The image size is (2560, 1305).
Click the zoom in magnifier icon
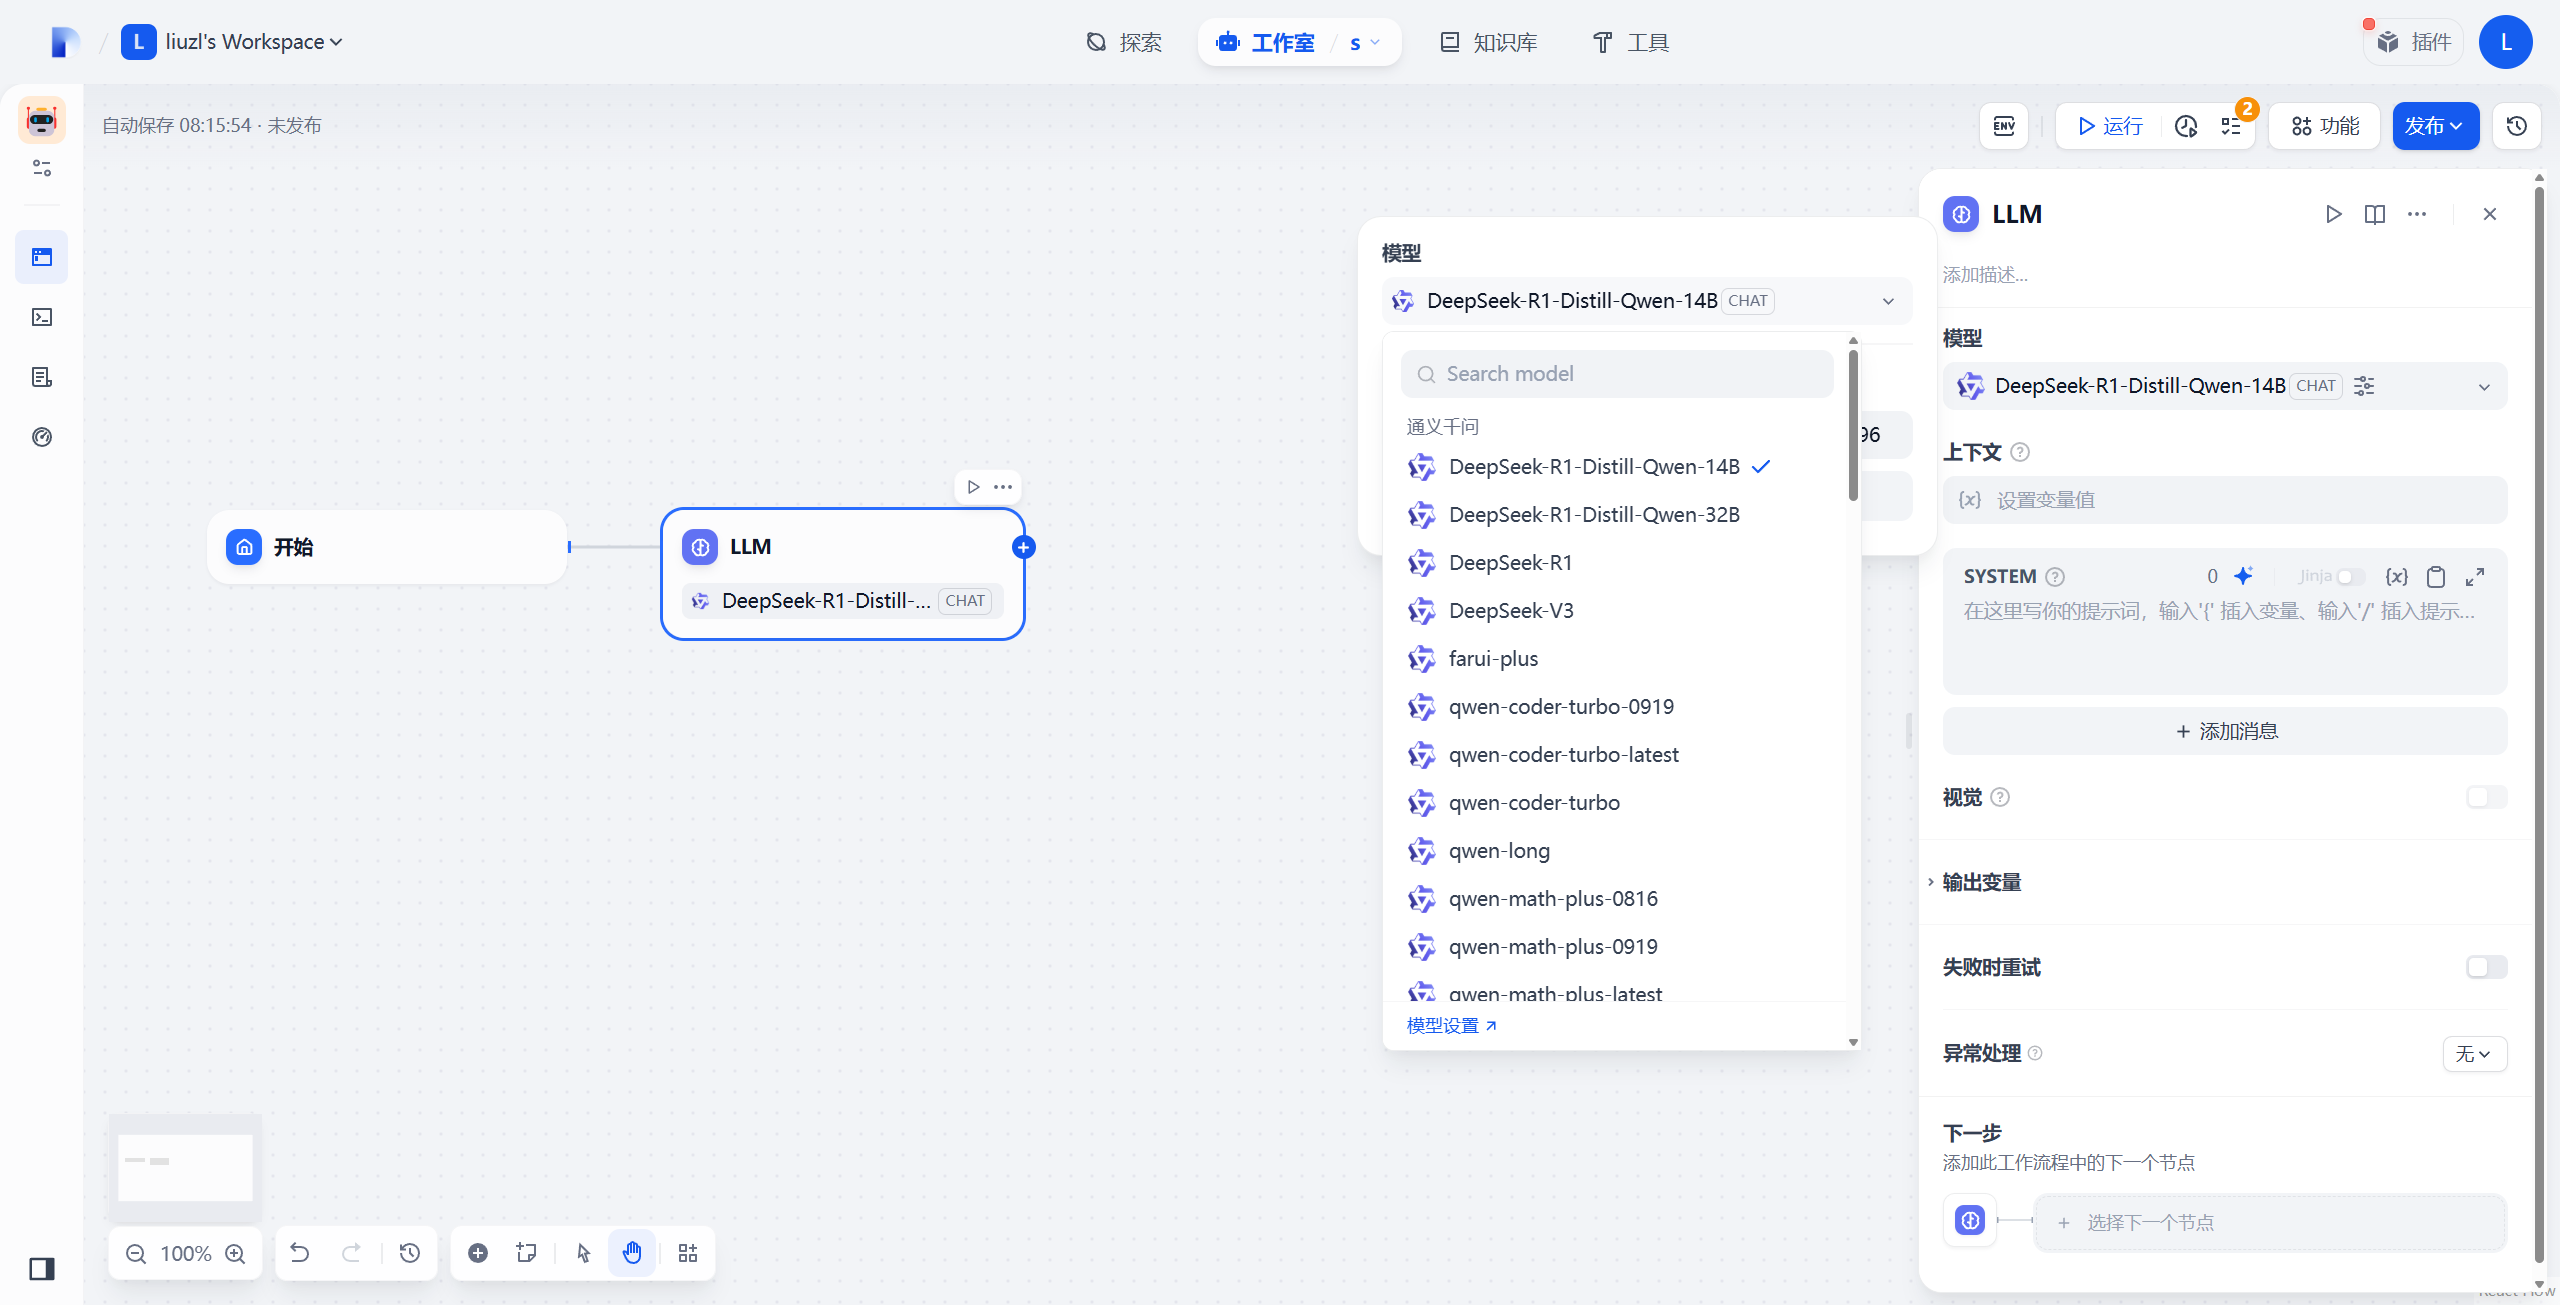[235, 1254]
